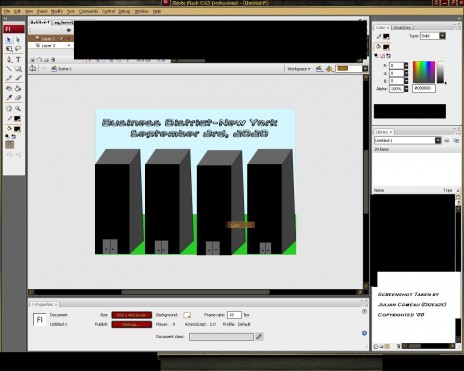
Task: Click the Edit Scene icon
Action: [319, 69]
